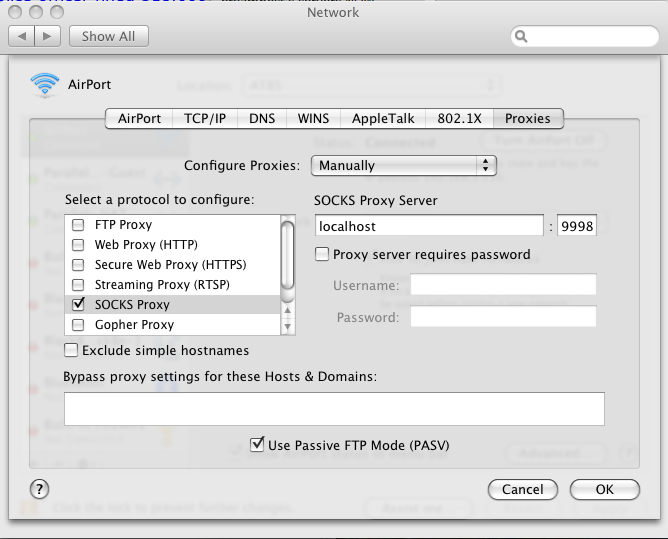Image resolution: width=668 pixels, height=539 pixels.
Task: Enable Secure Web Proxy (HTTPS) checkbox
Action: point(78,265)
